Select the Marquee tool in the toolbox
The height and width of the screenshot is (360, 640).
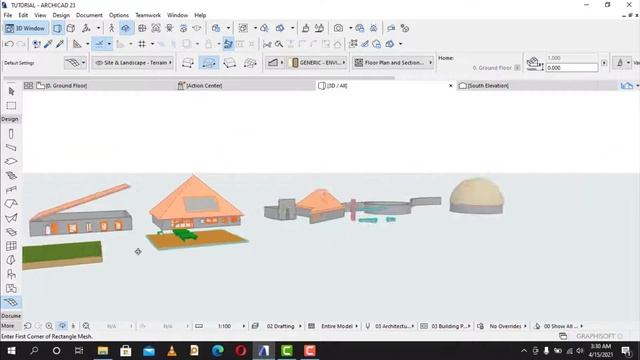[x=11, y=106]
